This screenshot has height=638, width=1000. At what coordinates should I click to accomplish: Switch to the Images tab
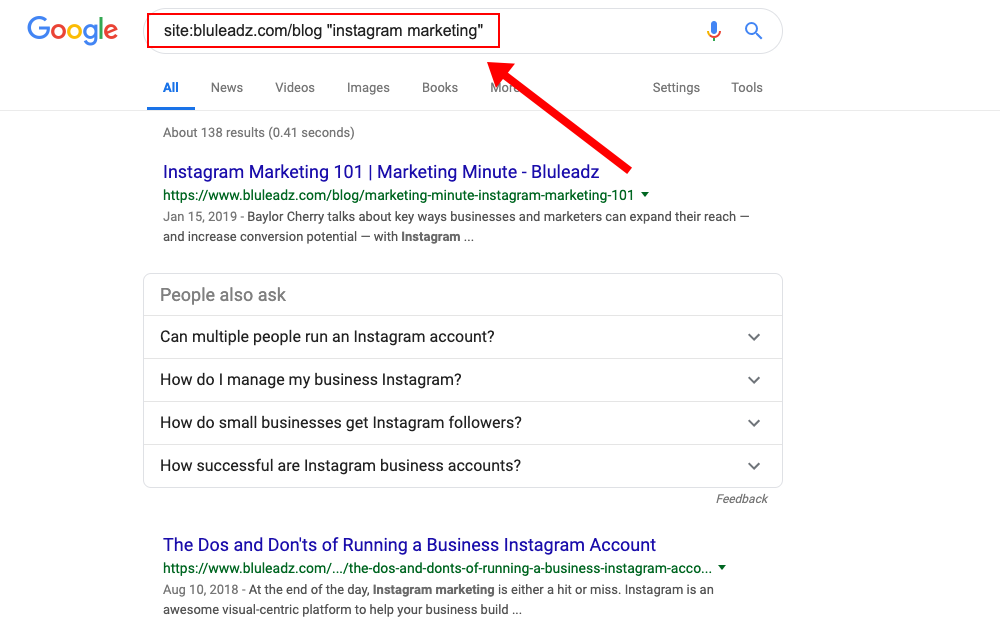pyautogui.click(x=368, y=88)
